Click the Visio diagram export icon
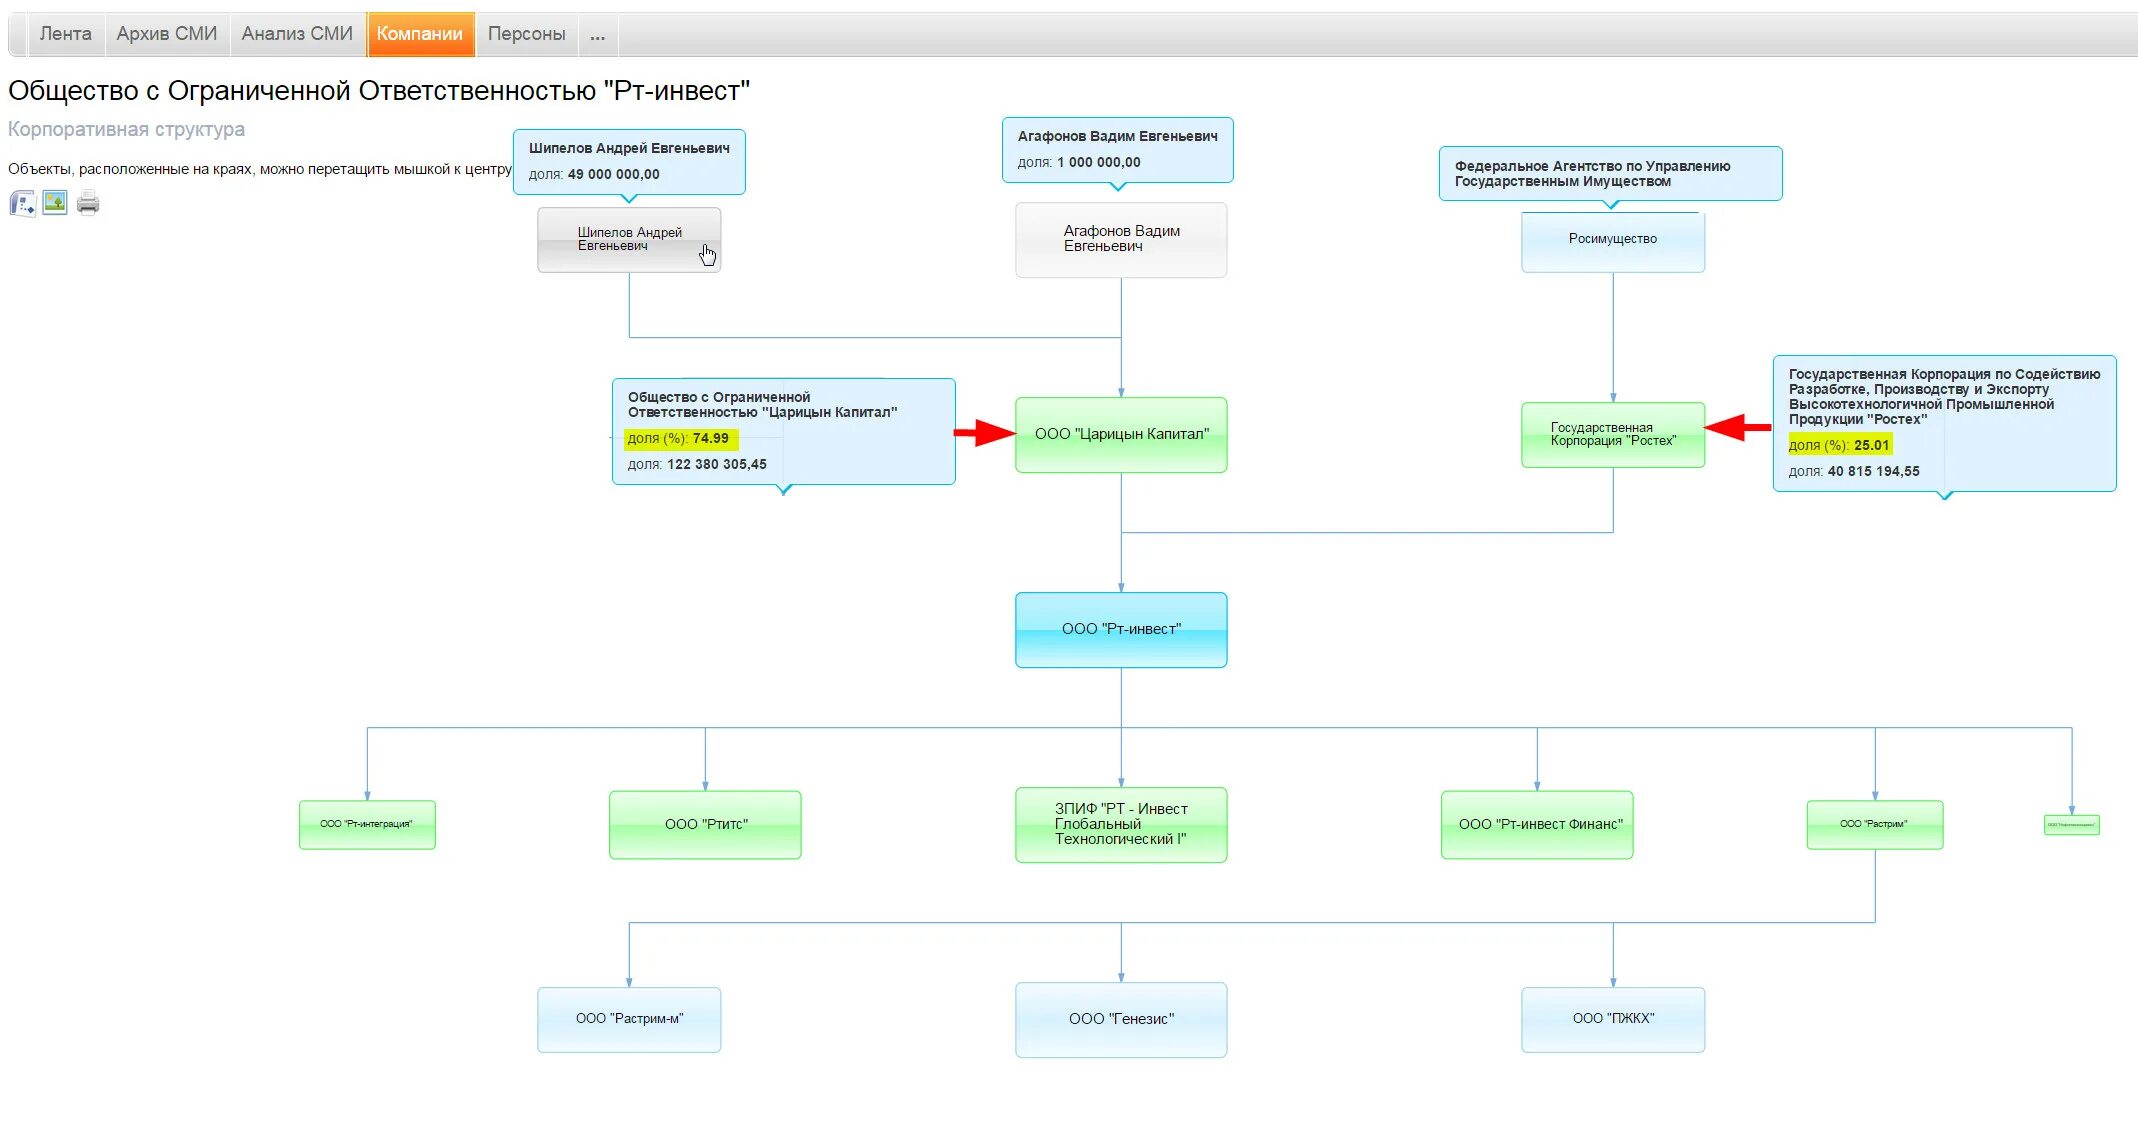 (x=22, y=204)
